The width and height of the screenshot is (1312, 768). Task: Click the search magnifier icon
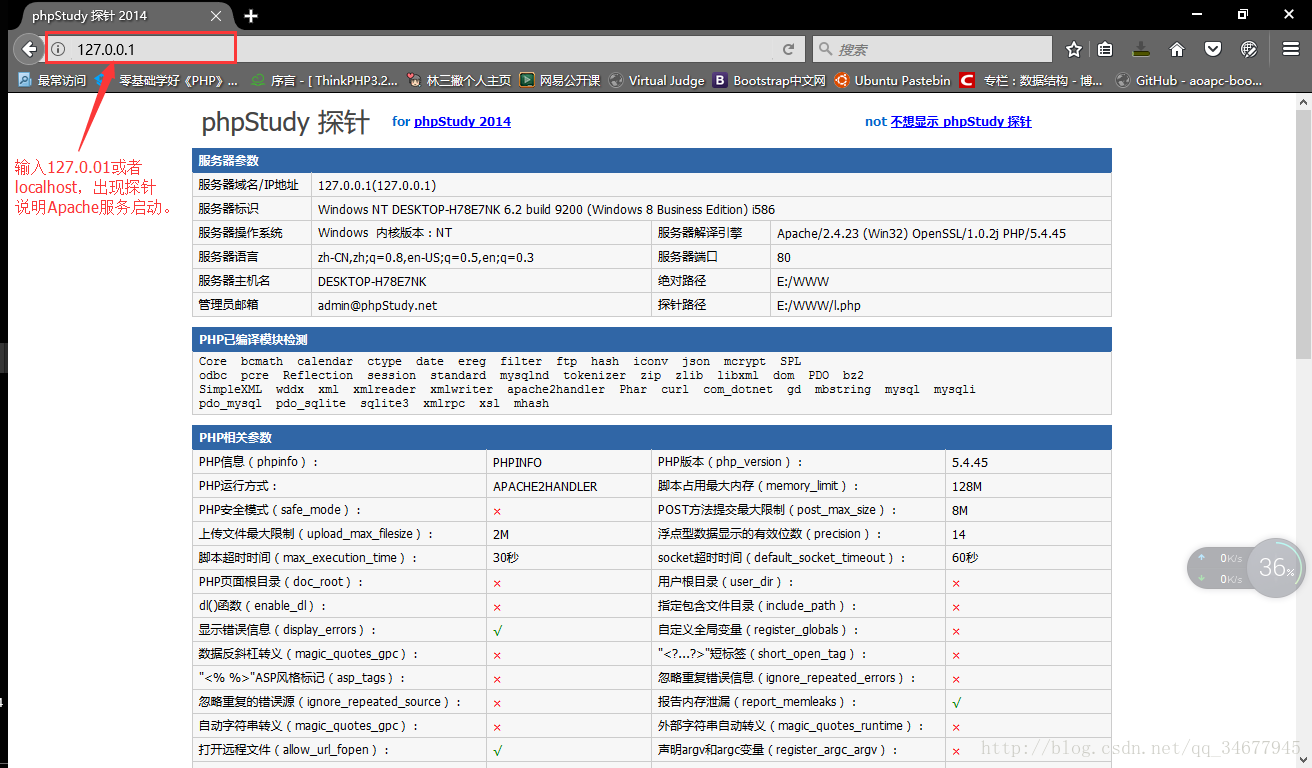[x=826, y=49]
